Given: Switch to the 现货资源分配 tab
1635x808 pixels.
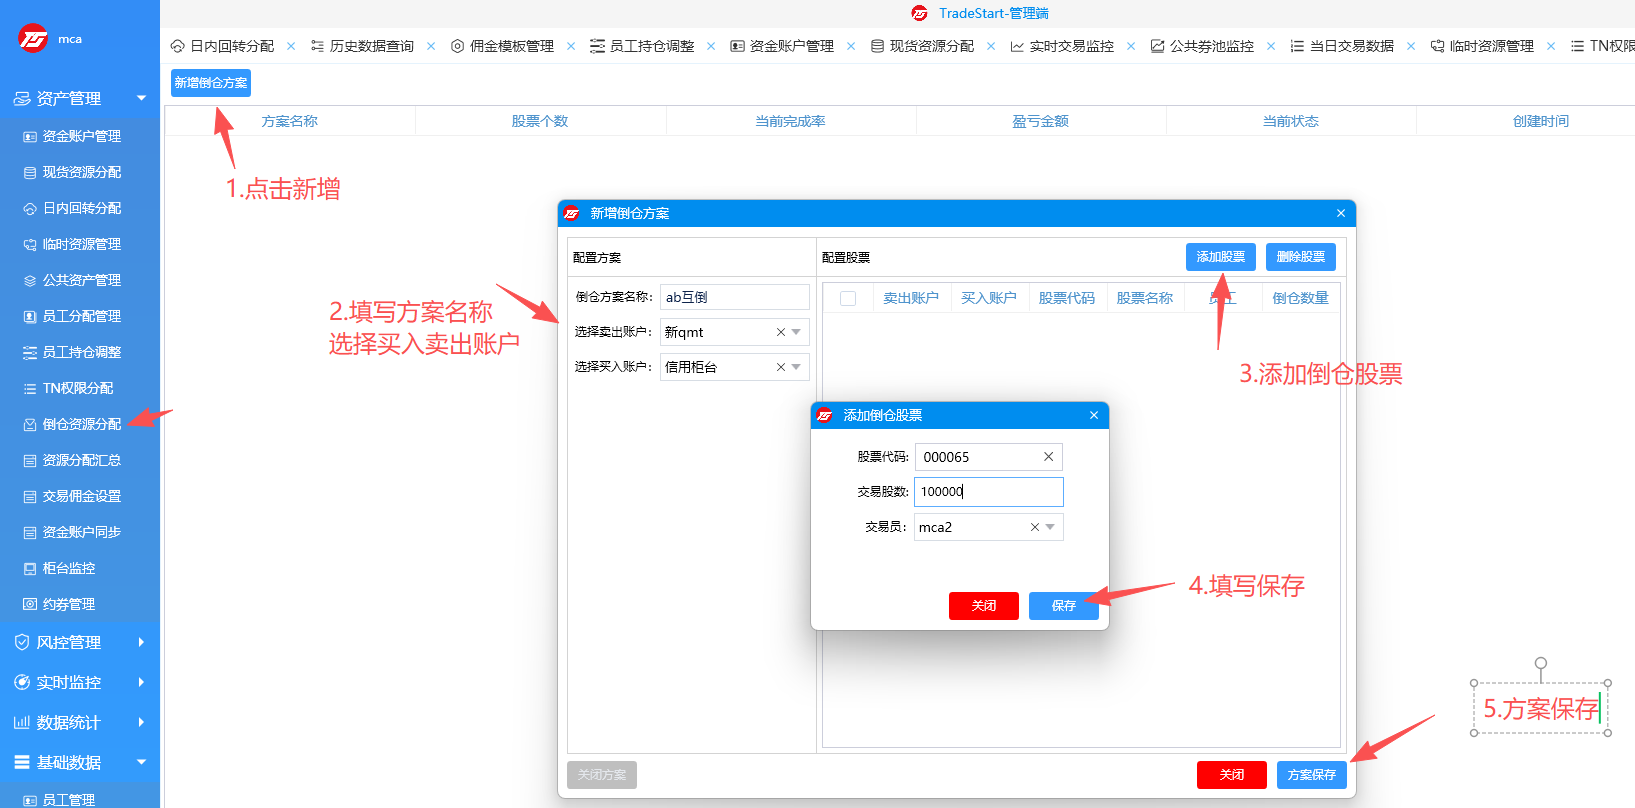Looking at the screenshot, I should [x=922, y=46].
